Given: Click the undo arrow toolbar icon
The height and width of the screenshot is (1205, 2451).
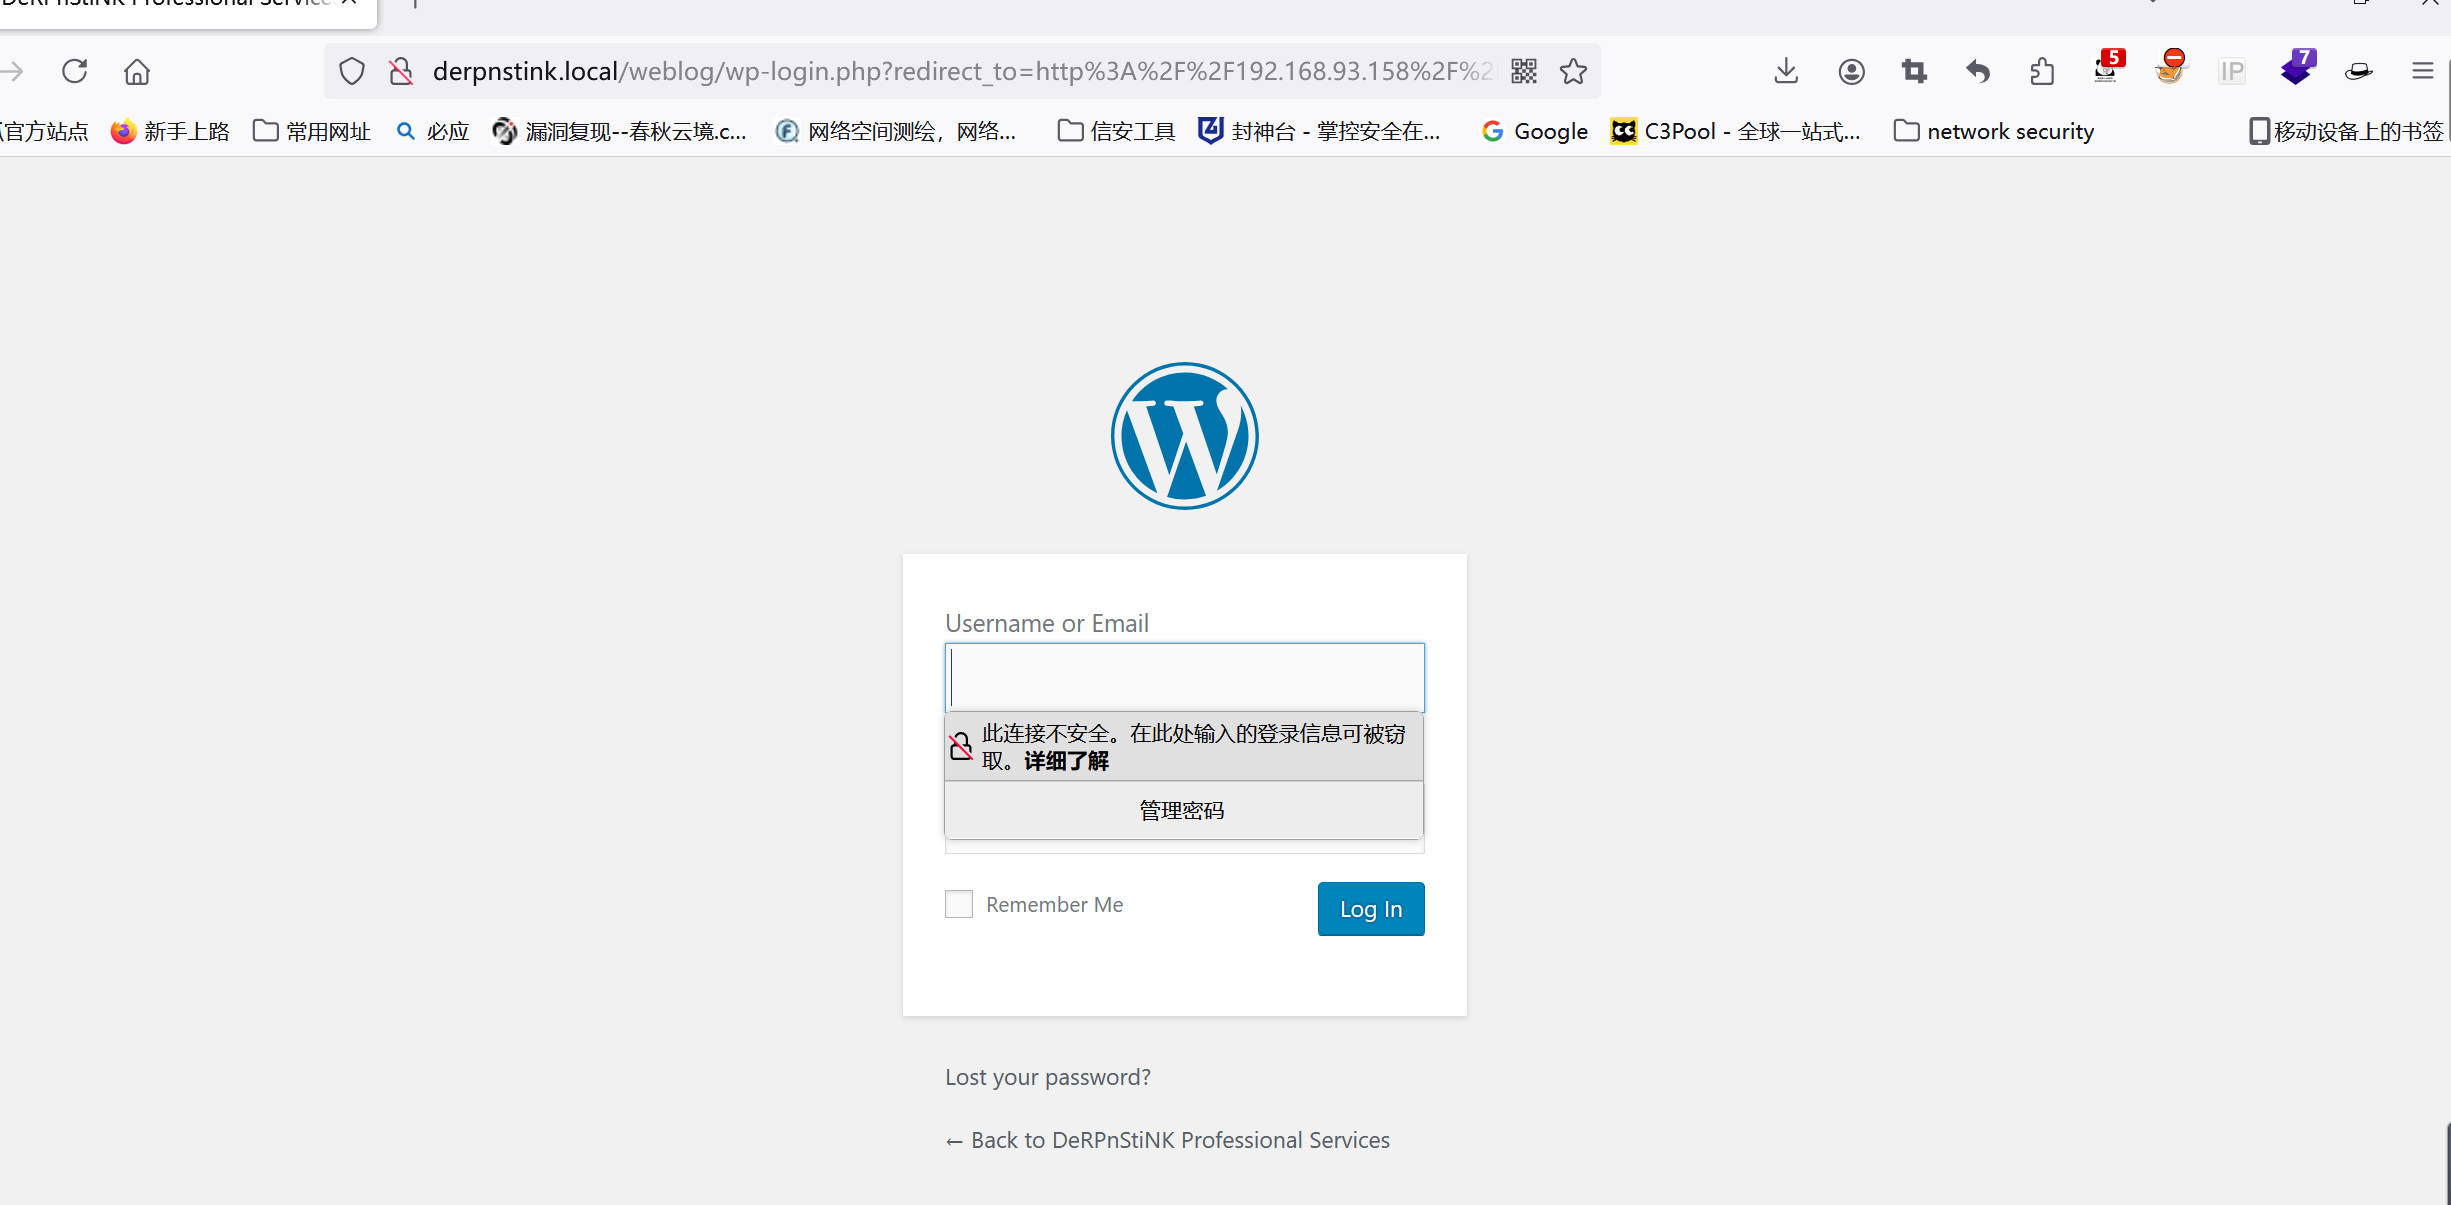Looking at the screenshot, I should [x=1978, y=71].
